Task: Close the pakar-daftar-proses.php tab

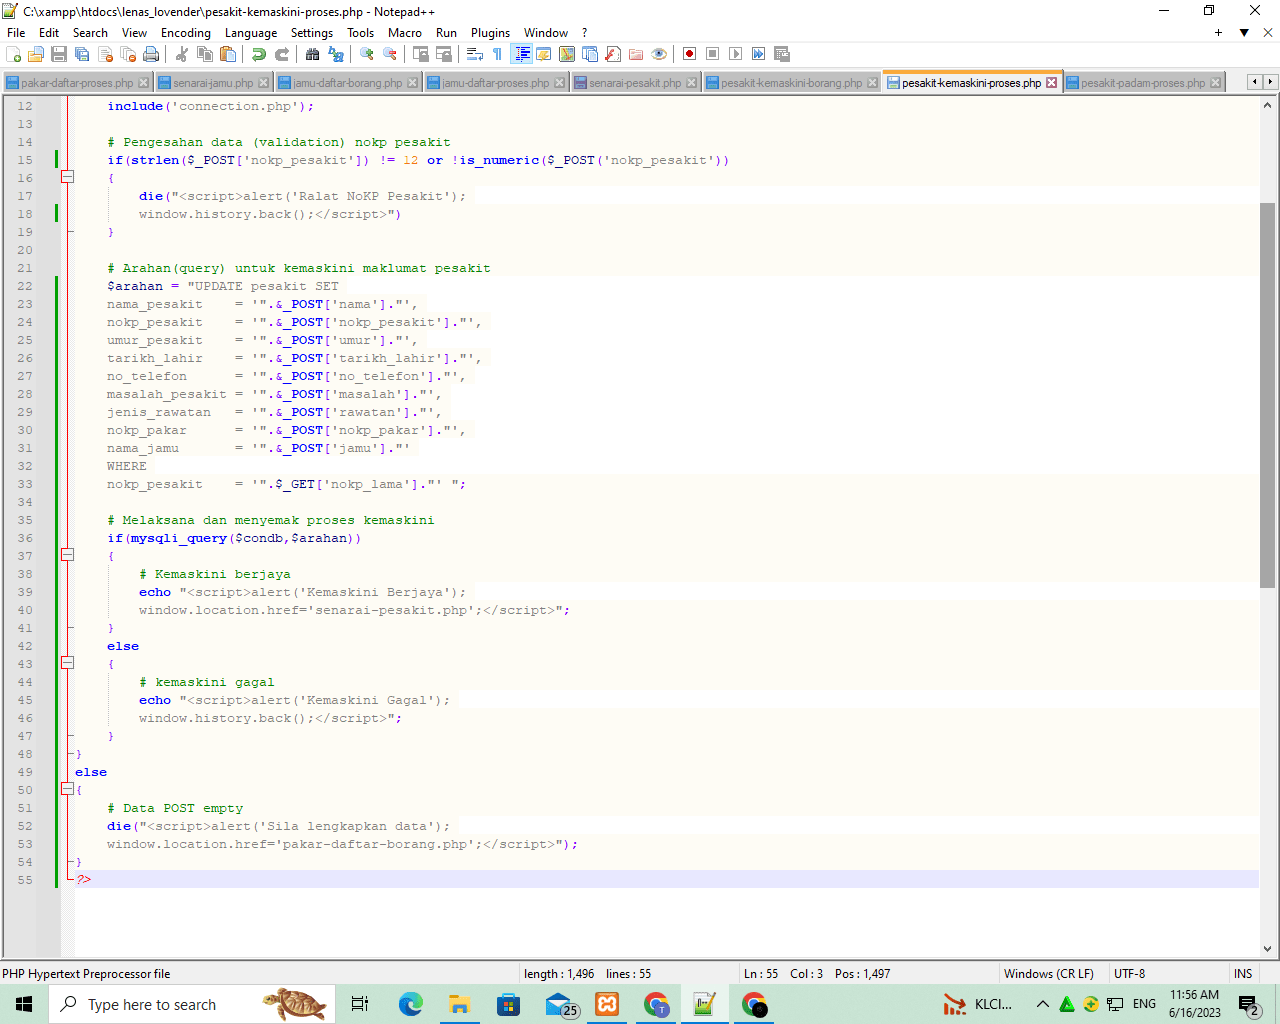Action: [143, 83]
